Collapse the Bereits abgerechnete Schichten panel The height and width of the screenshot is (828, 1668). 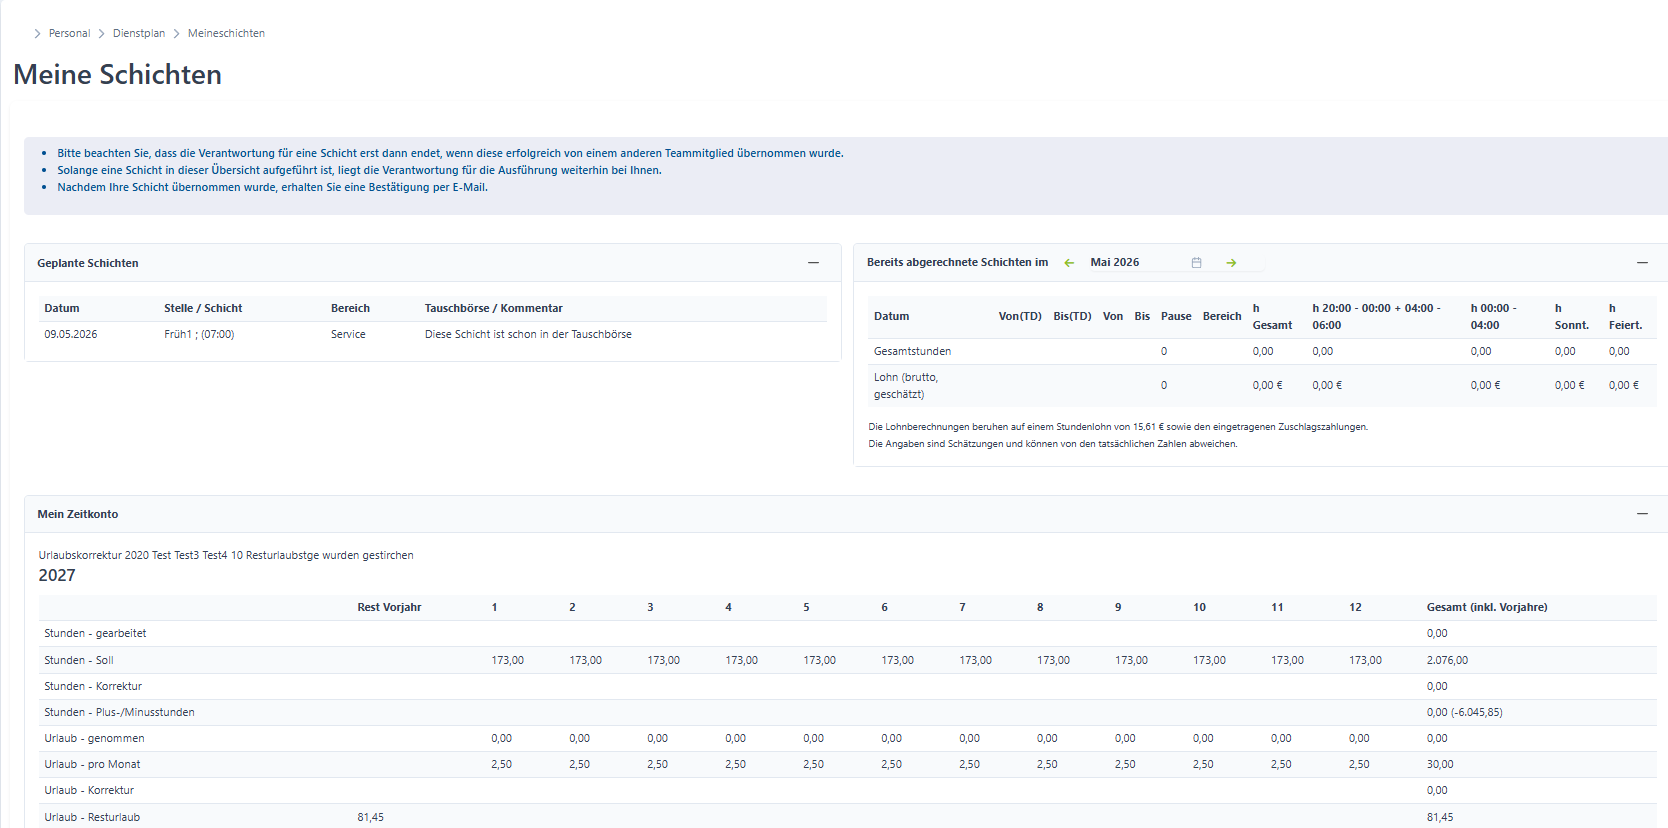(1642, 263)
